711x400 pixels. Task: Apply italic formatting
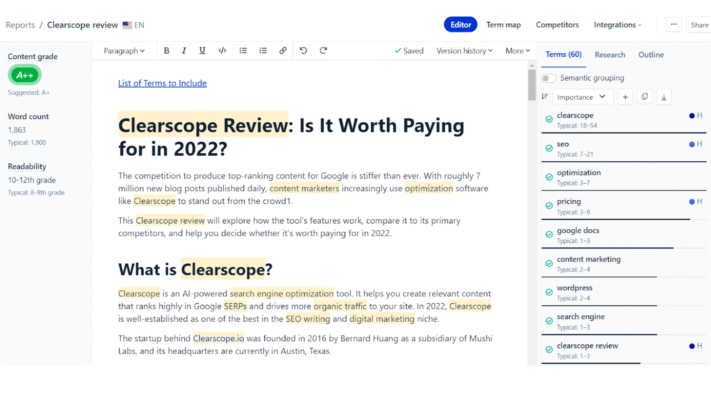[184, 51]
